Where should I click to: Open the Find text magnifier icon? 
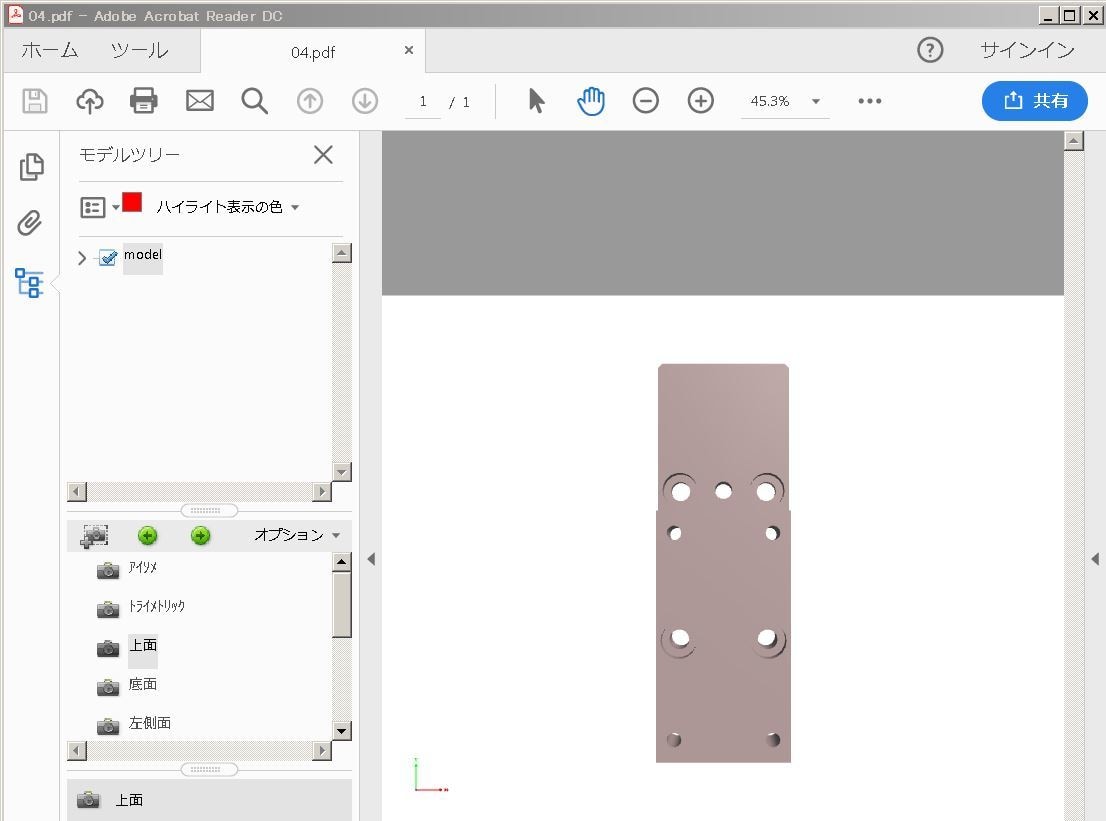[x=255, y=102]
